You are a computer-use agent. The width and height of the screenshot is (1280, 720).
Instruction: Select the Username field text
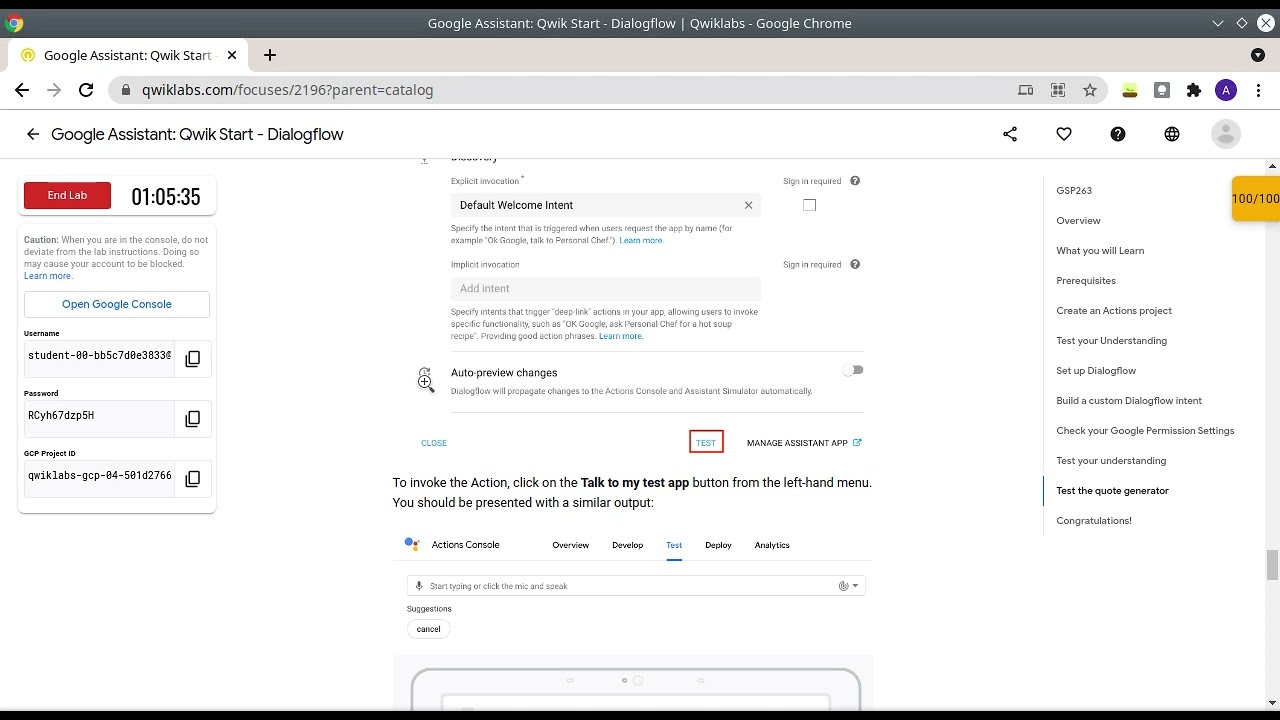[x=99, y=356]
